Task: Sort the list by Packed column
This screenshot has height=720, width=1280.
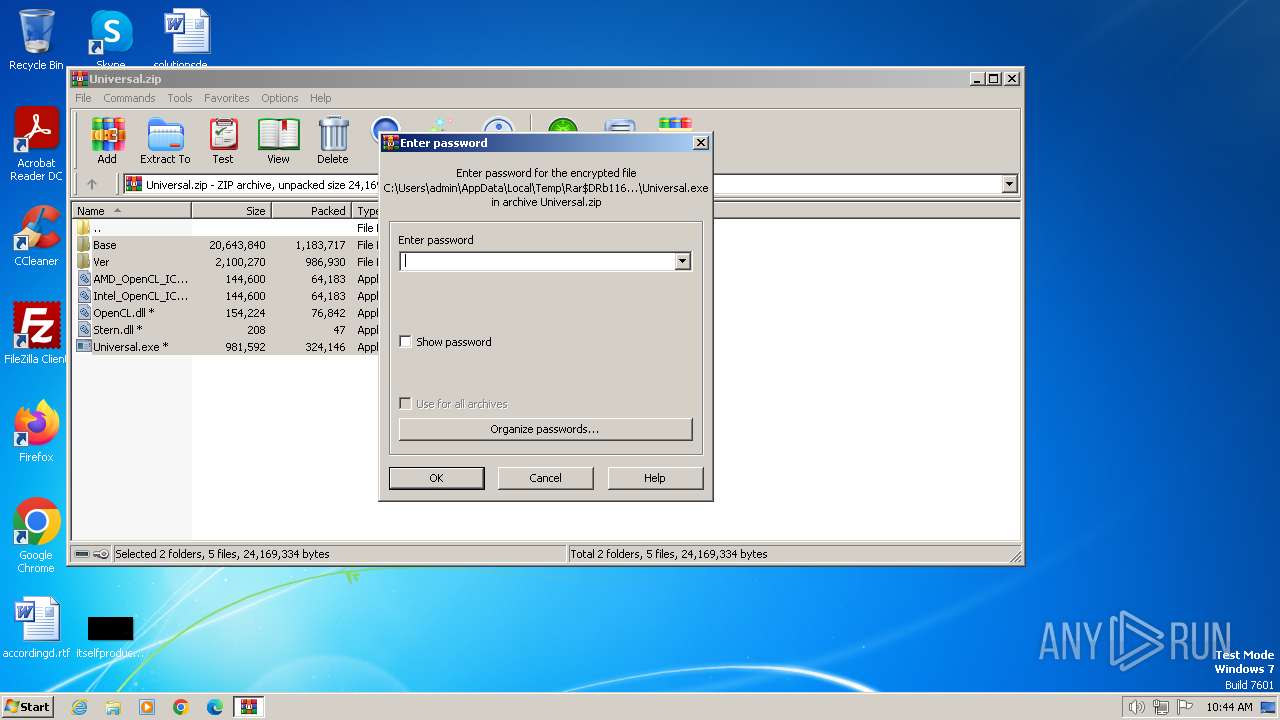Action: click(x=311, y=210)
